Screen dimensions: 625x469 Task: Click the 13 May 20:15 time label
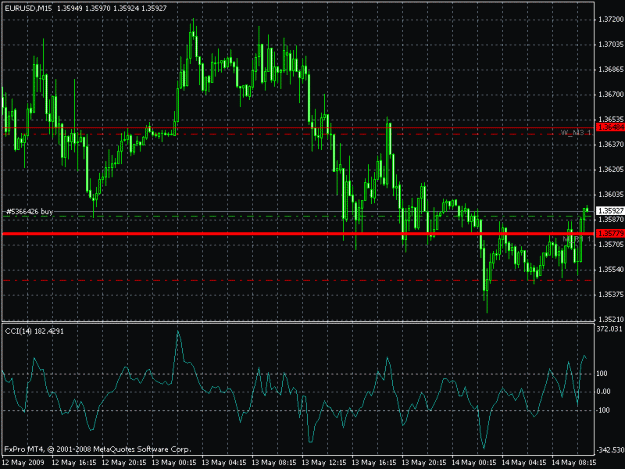[424, 463]
